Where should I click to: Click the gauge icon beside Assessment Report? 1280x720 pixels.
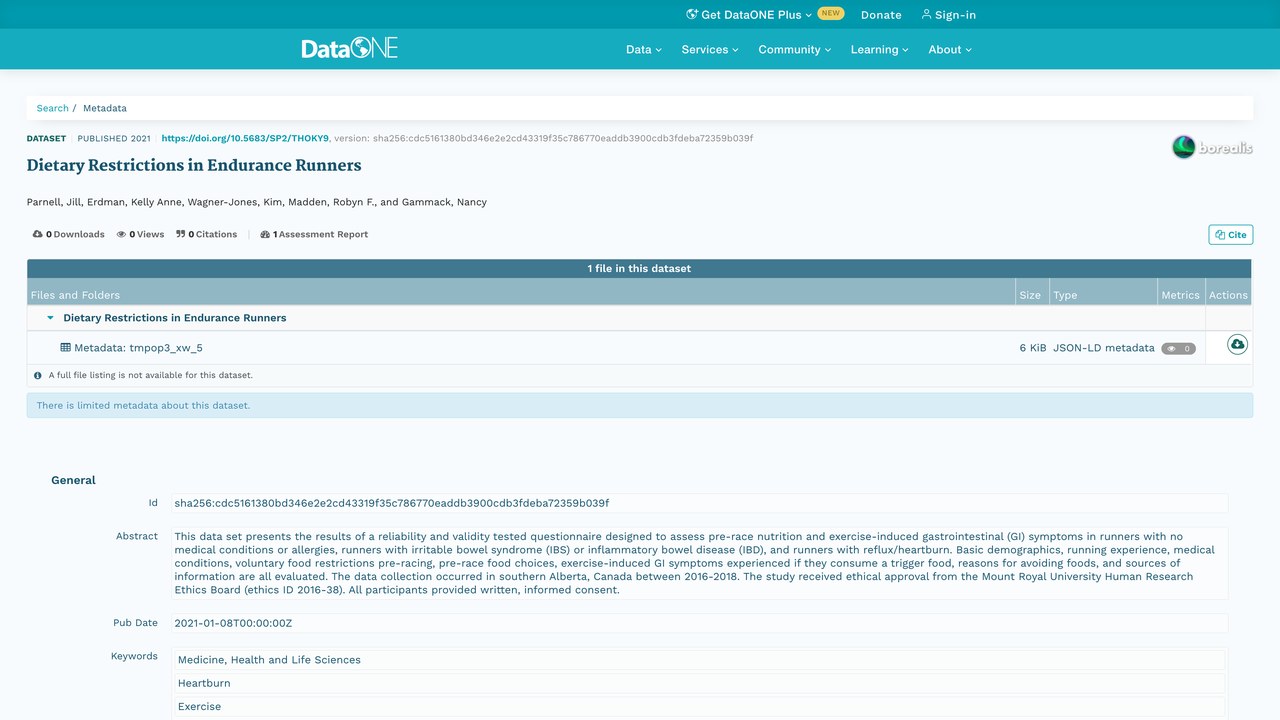point(265,234)
